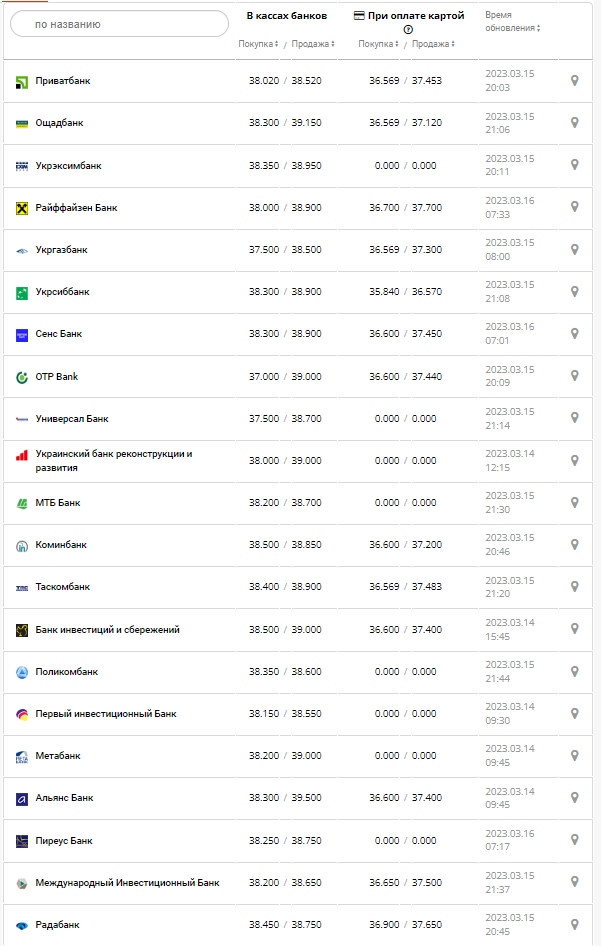Click the map marker in Альянс Банк row
601x946 pixels.
coord(574,798)
